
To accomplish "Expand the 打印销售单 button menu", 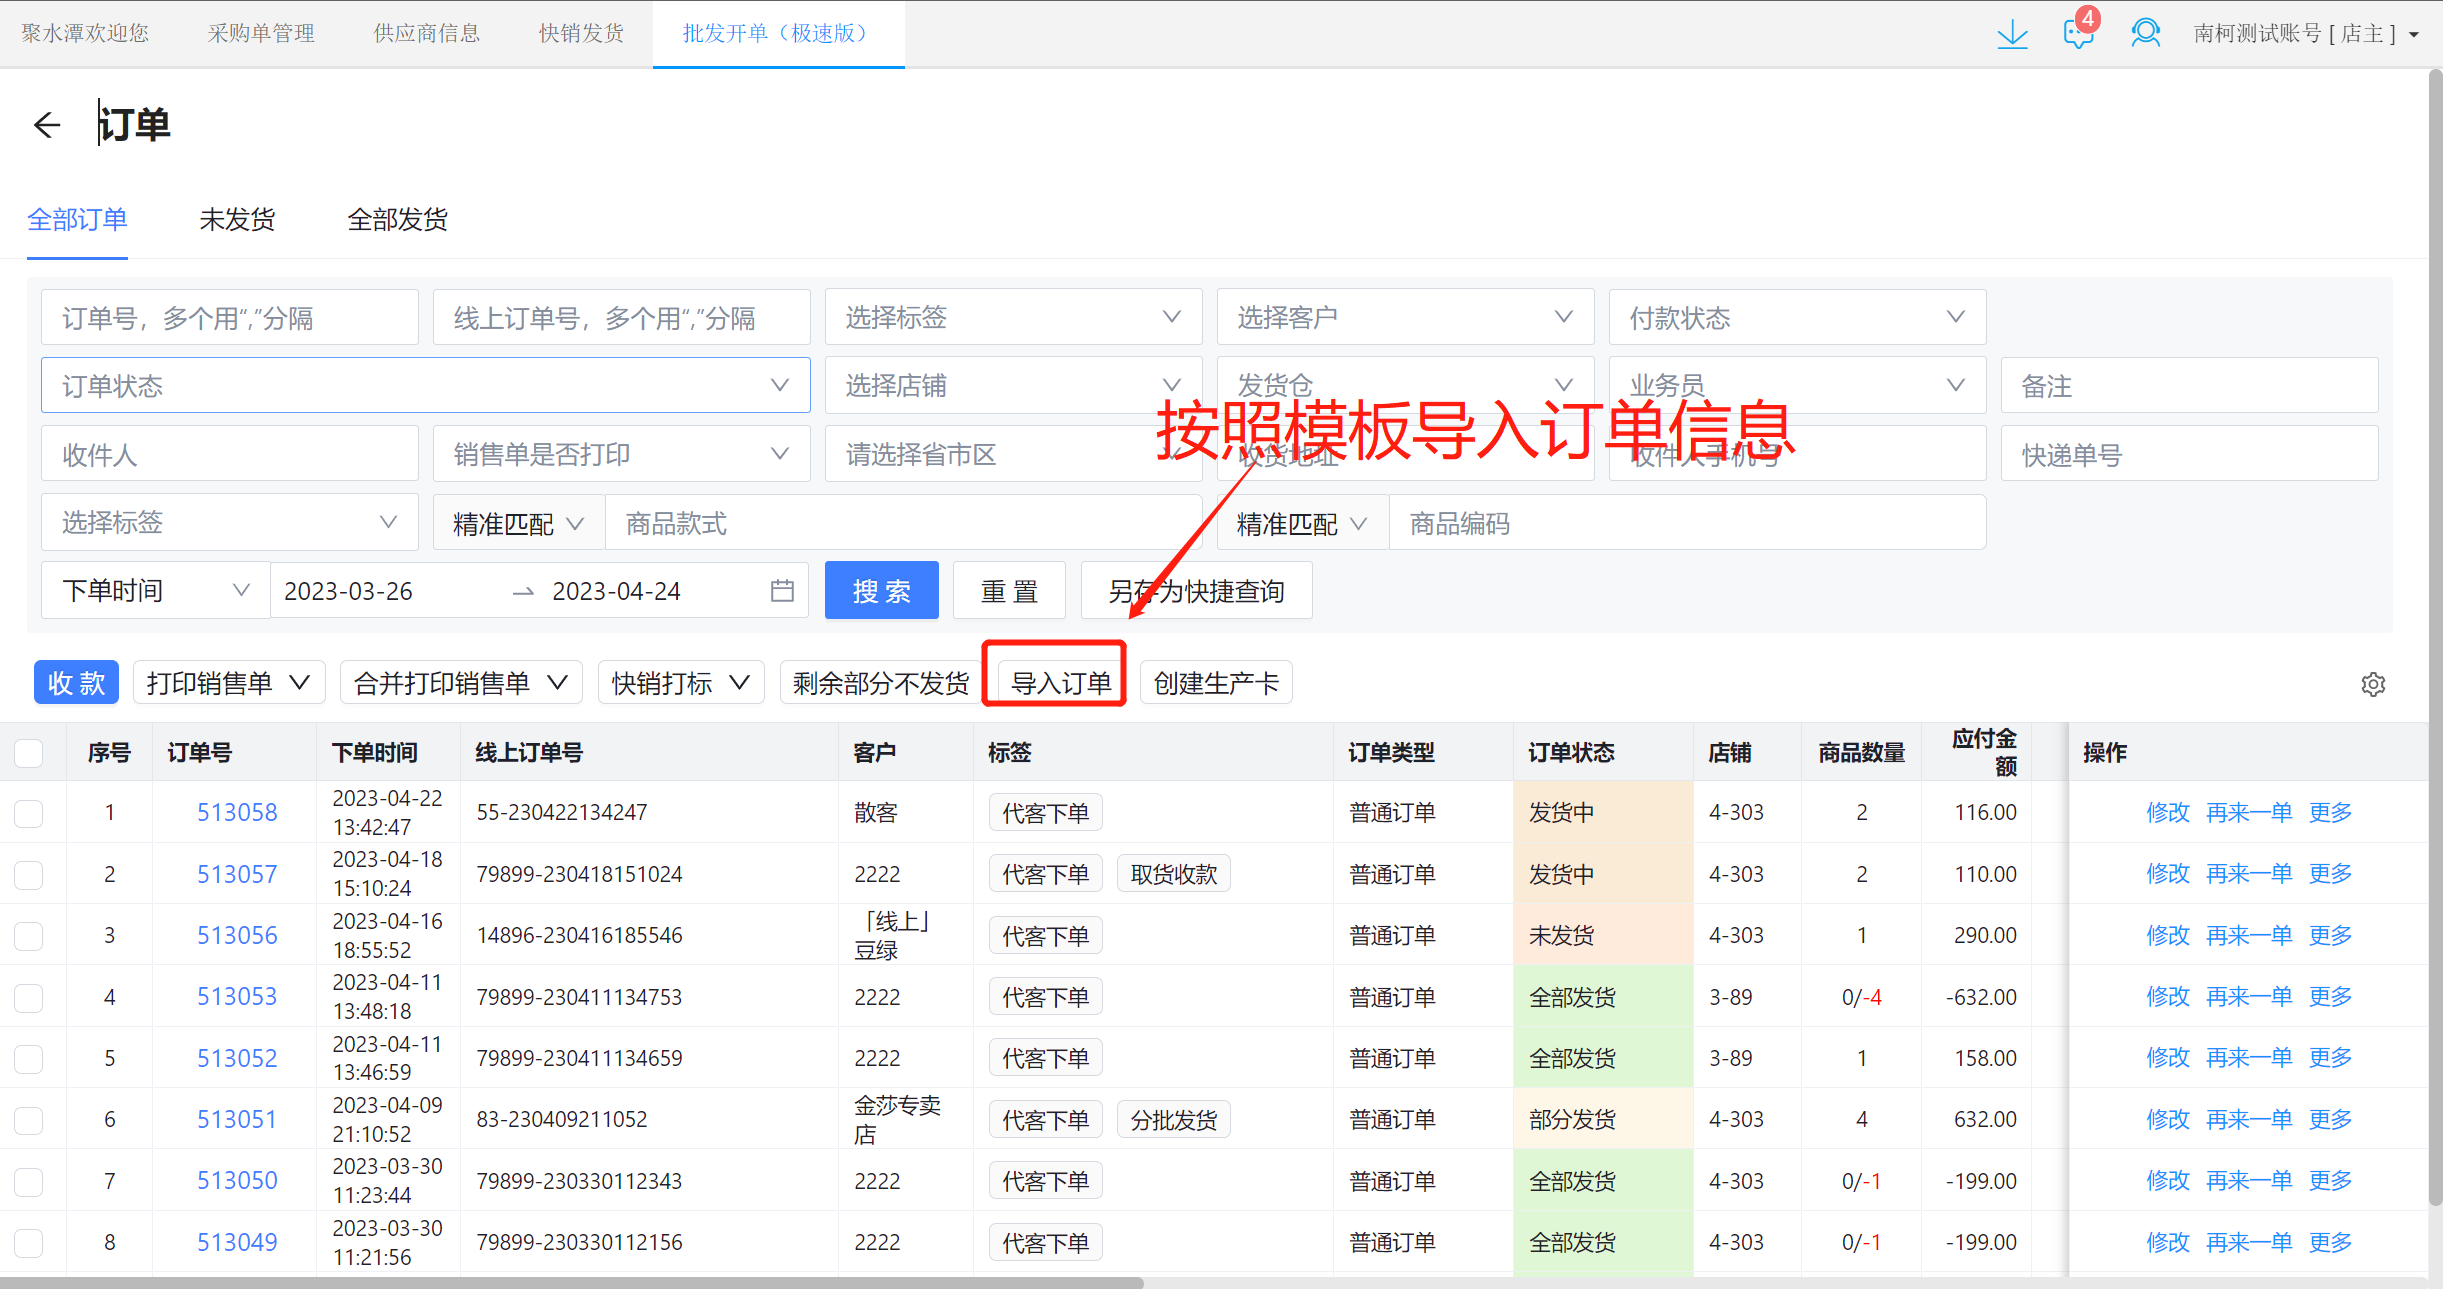I will coord(229,683).
